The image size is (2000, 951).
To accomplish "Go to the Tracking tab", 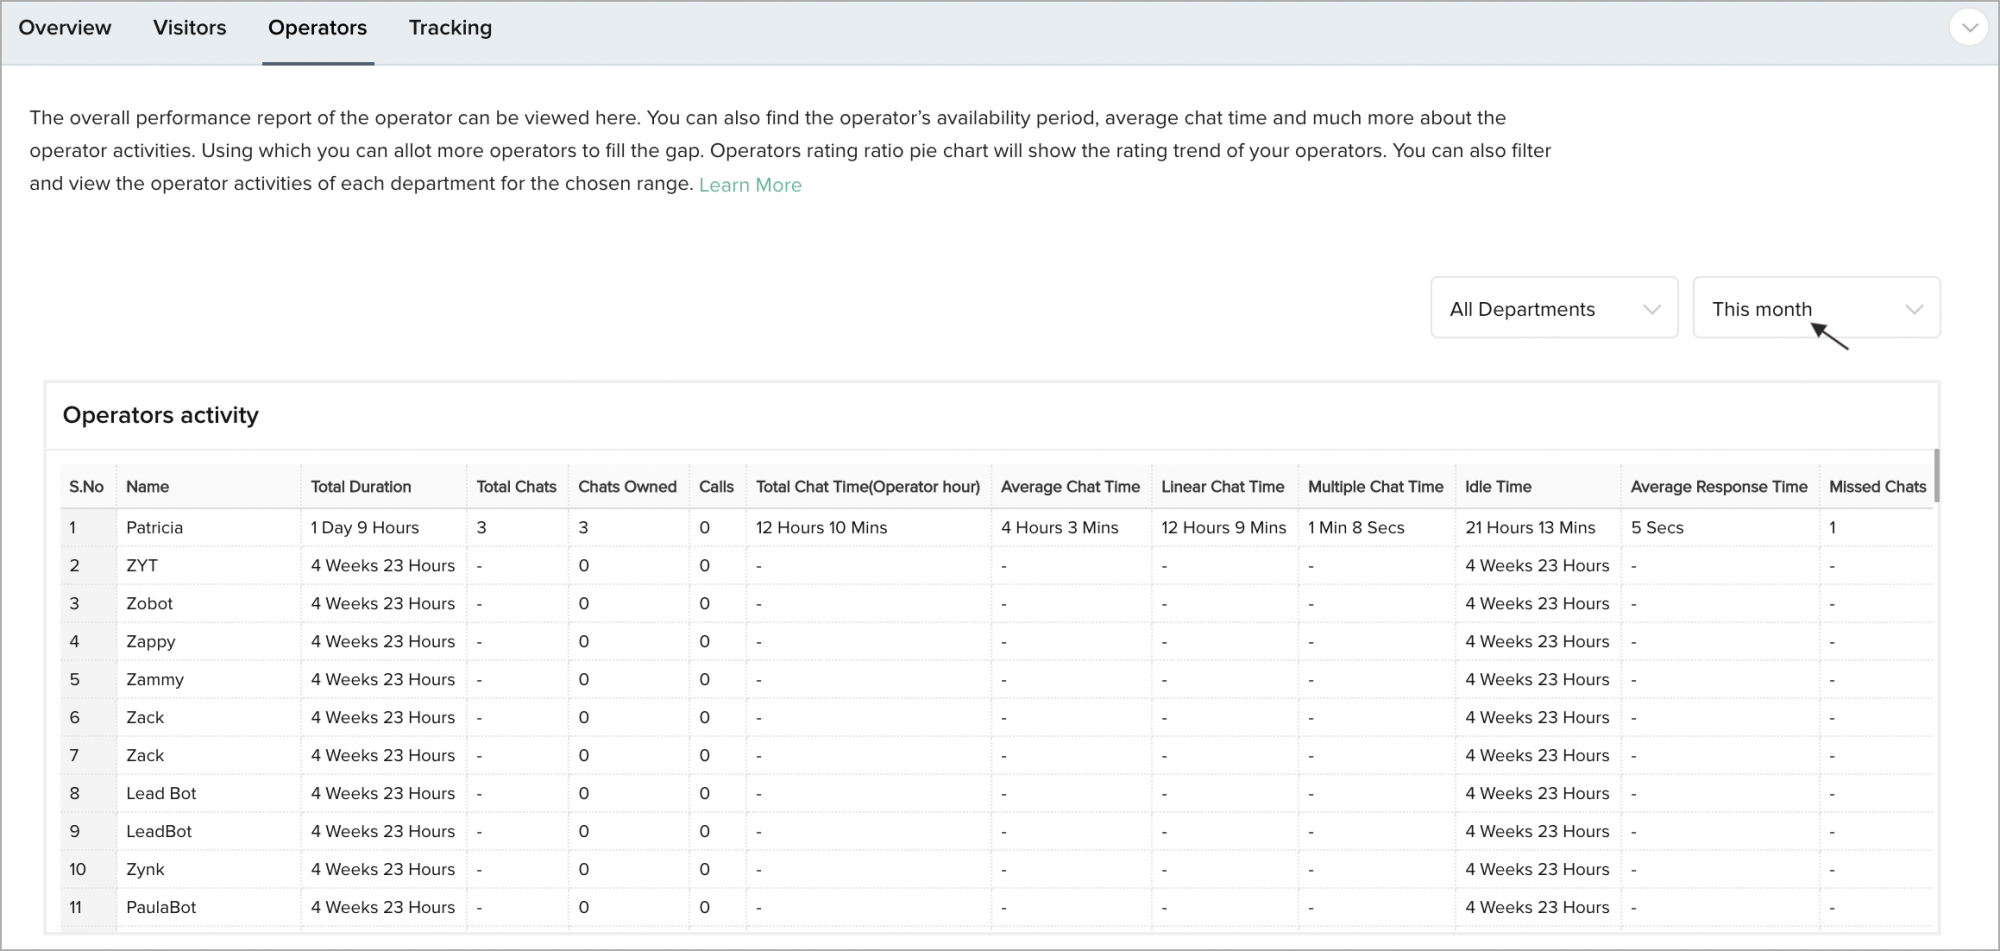I will point(450,28).
